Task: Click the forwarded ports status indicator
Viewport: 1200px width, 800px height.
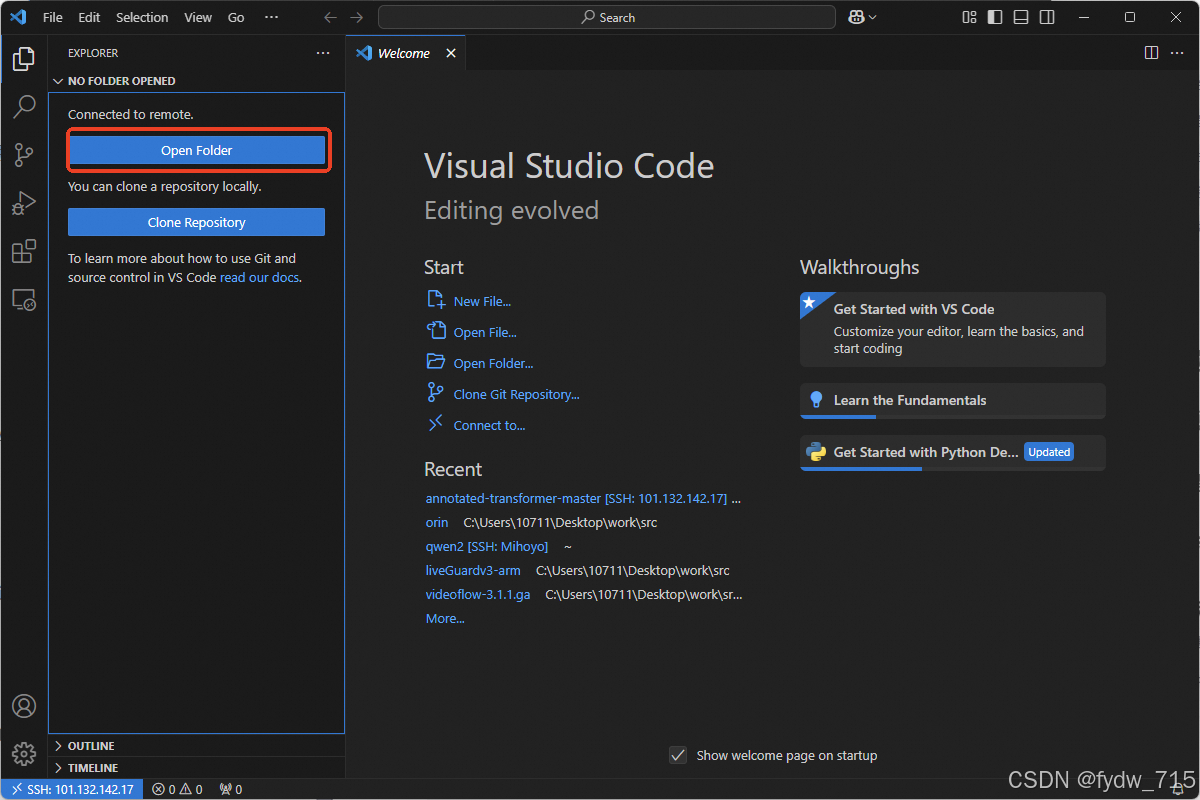Action: [230, 789]
